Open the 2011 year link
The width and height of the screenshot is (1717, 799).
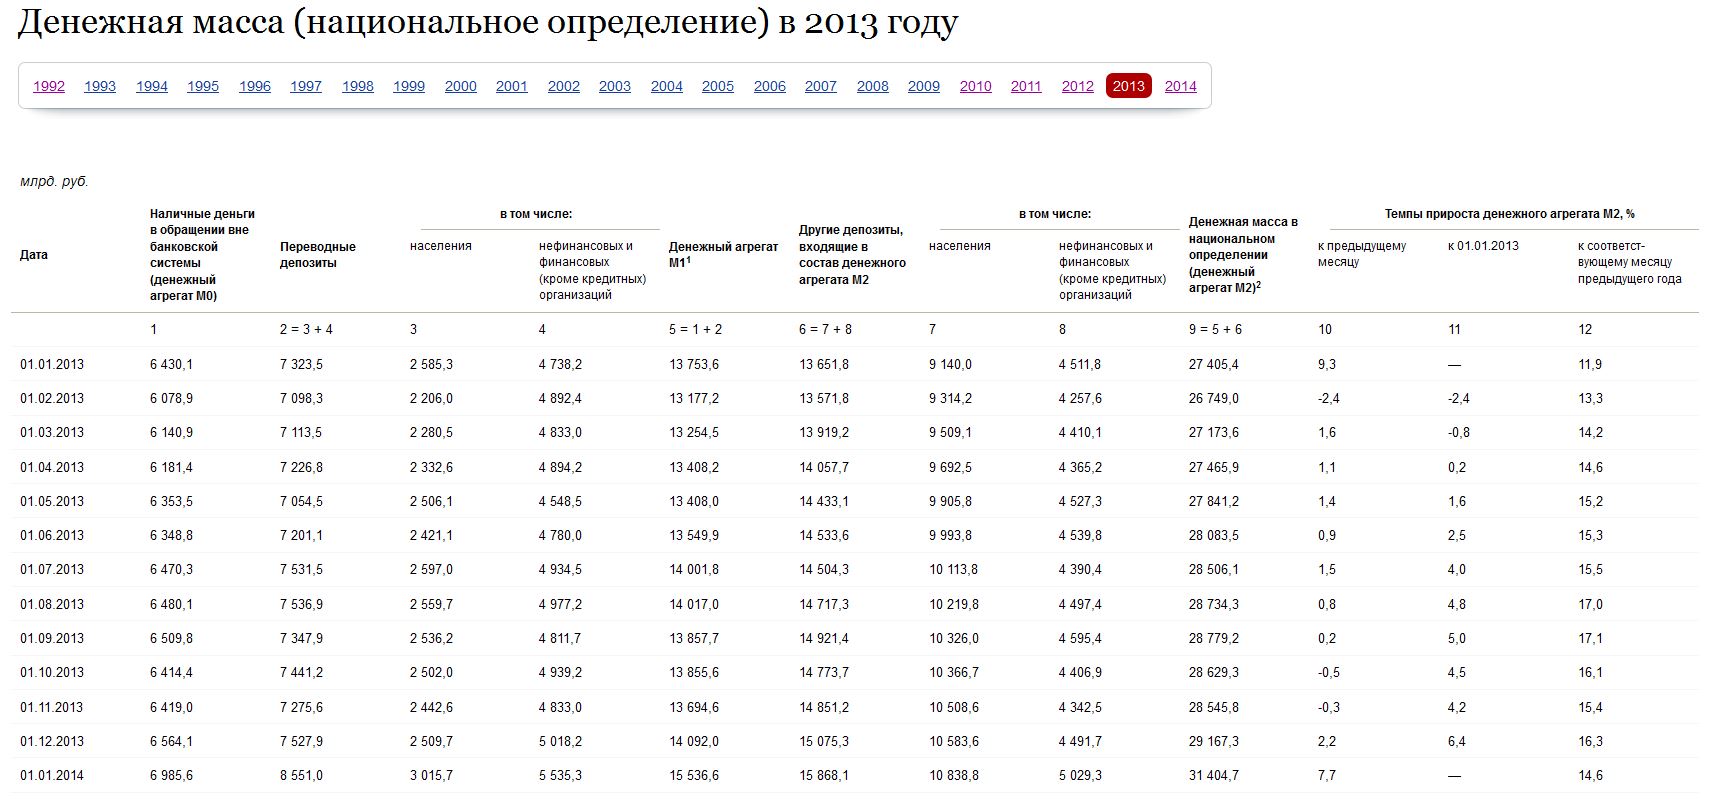pos(1027,86)
